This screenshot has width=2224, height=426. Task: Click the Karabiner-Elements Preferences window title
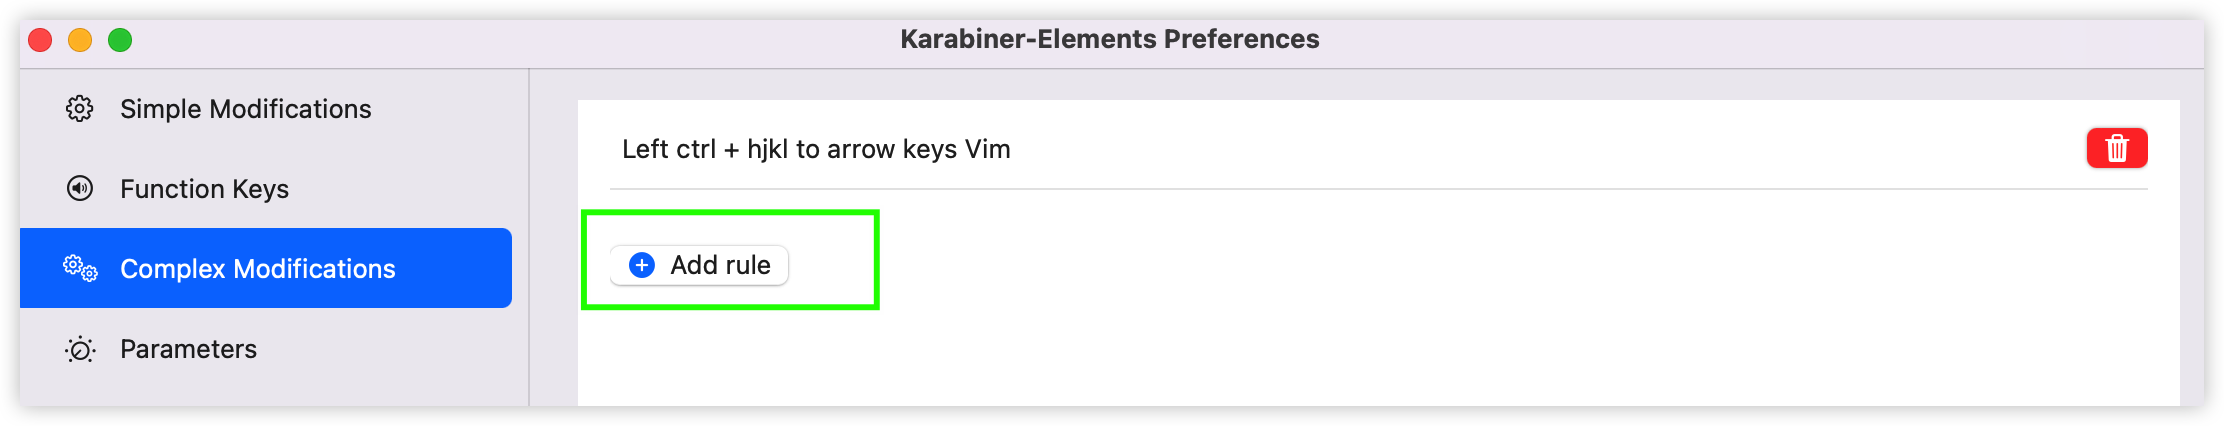click(x=1109, y=39)
